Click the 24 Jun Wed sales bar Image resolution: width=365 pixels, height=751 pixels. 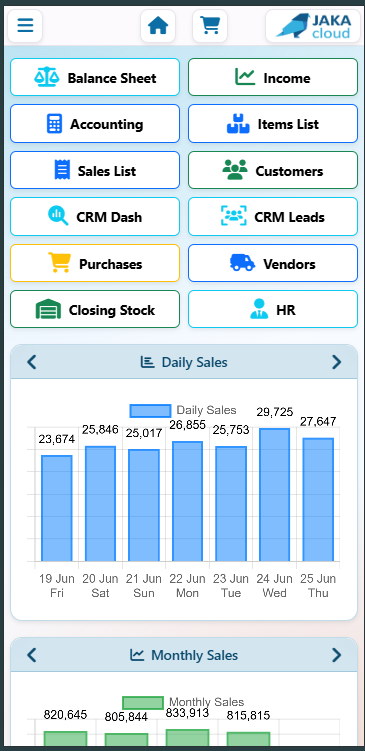tap(274, 495)
